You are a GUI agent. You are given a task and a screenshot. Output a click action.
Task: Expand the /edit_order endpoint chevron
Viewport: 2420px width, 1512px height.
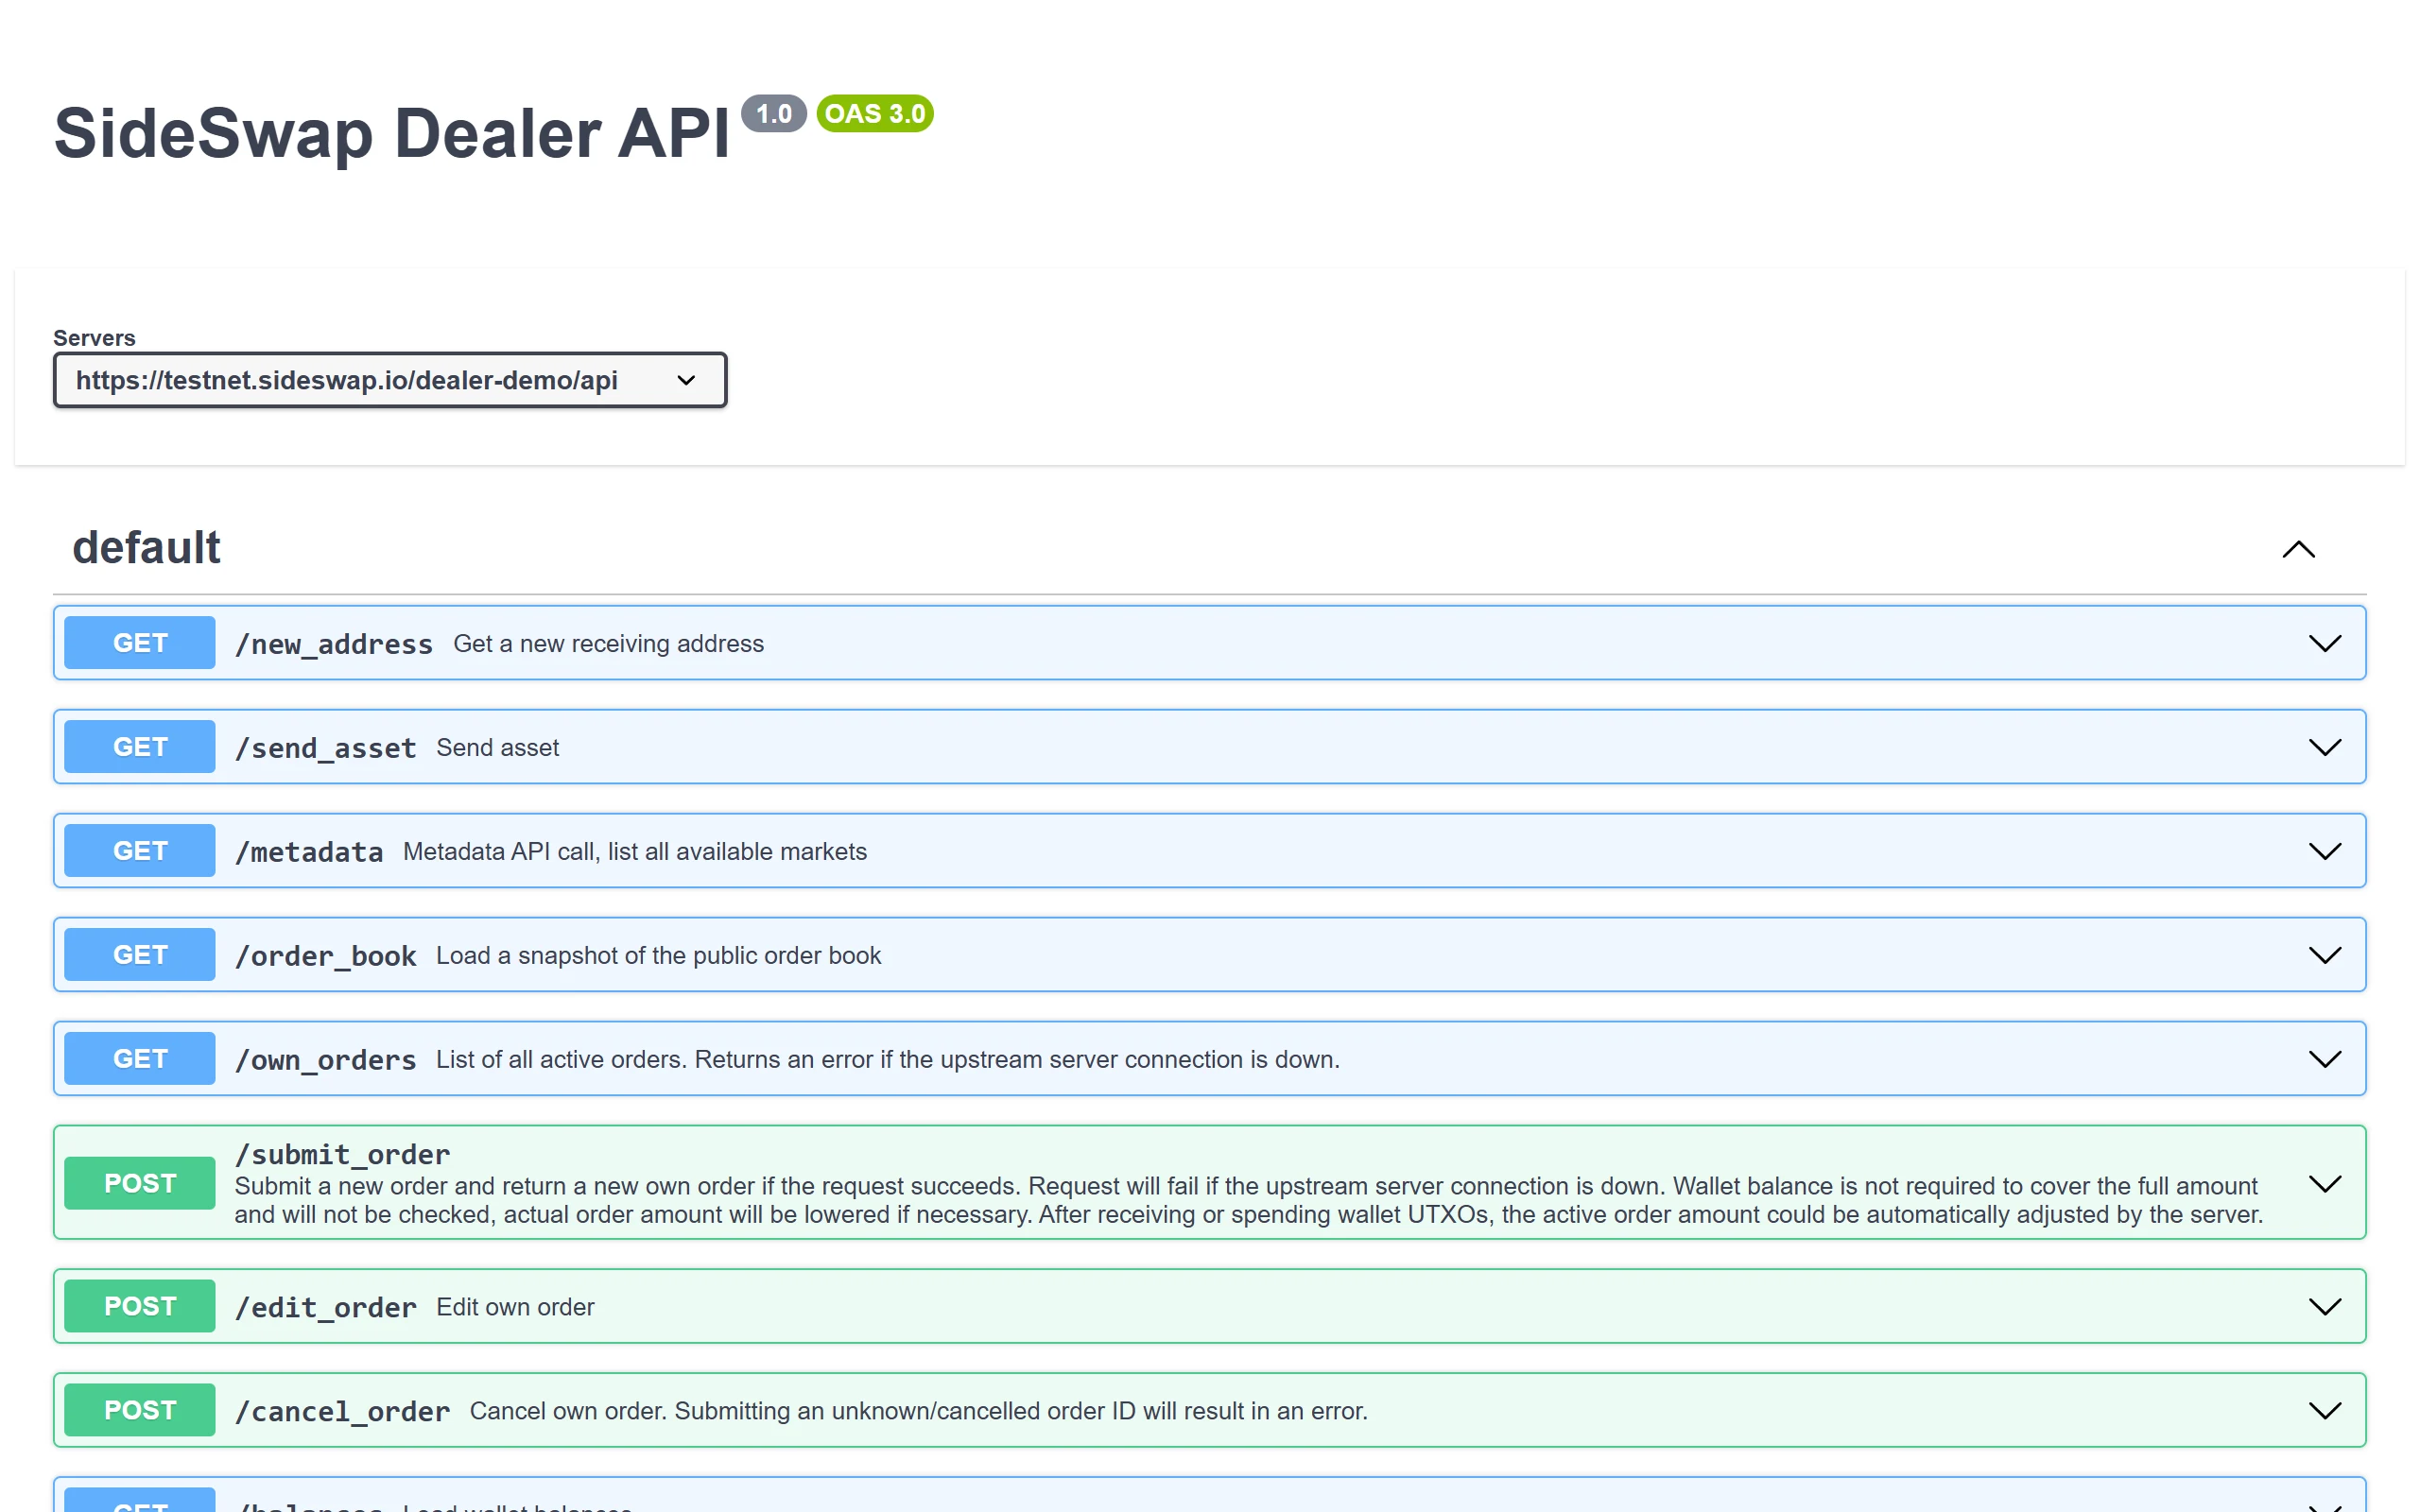2325,1307
